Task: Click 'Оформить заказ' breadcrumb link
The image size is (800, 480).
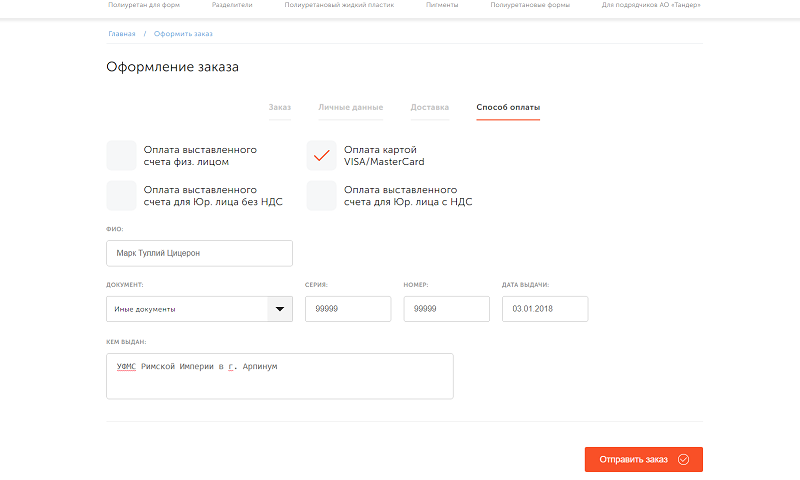Action: tap(183, 34)
